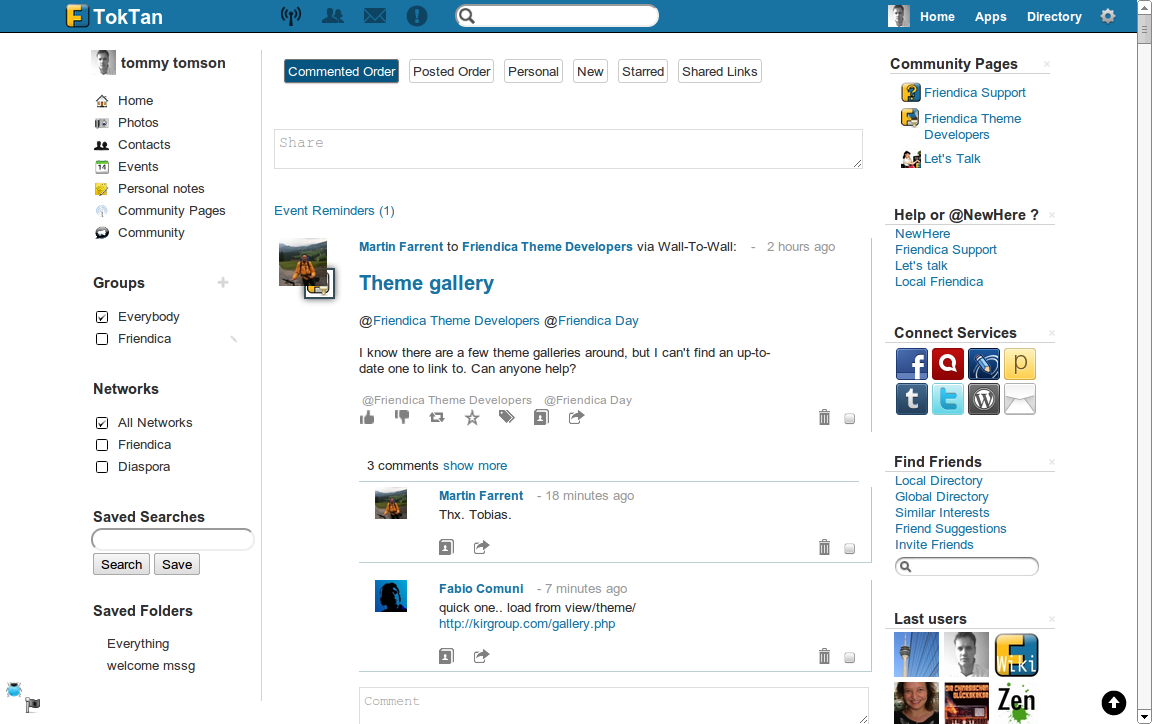Open the New tab

(x=590, y=71)
